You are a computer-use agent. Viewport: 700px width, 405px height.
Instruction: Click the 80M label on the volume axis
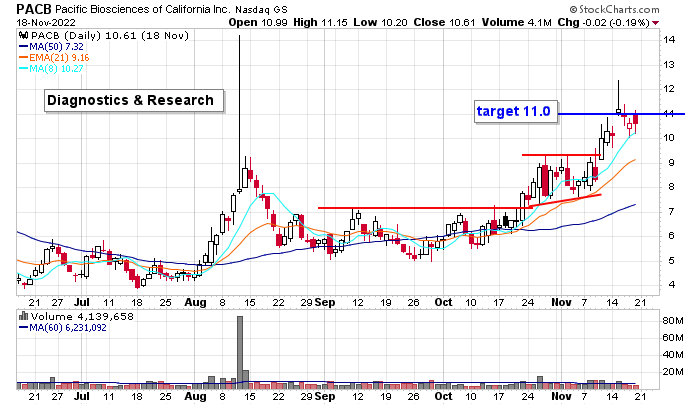[673, 321]
